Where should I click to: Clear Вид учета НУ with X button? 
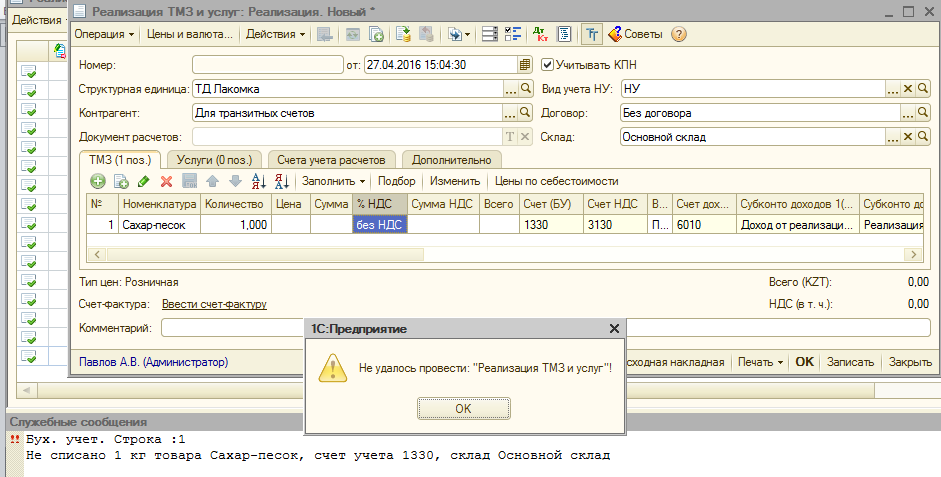click(x=908, y=89)
